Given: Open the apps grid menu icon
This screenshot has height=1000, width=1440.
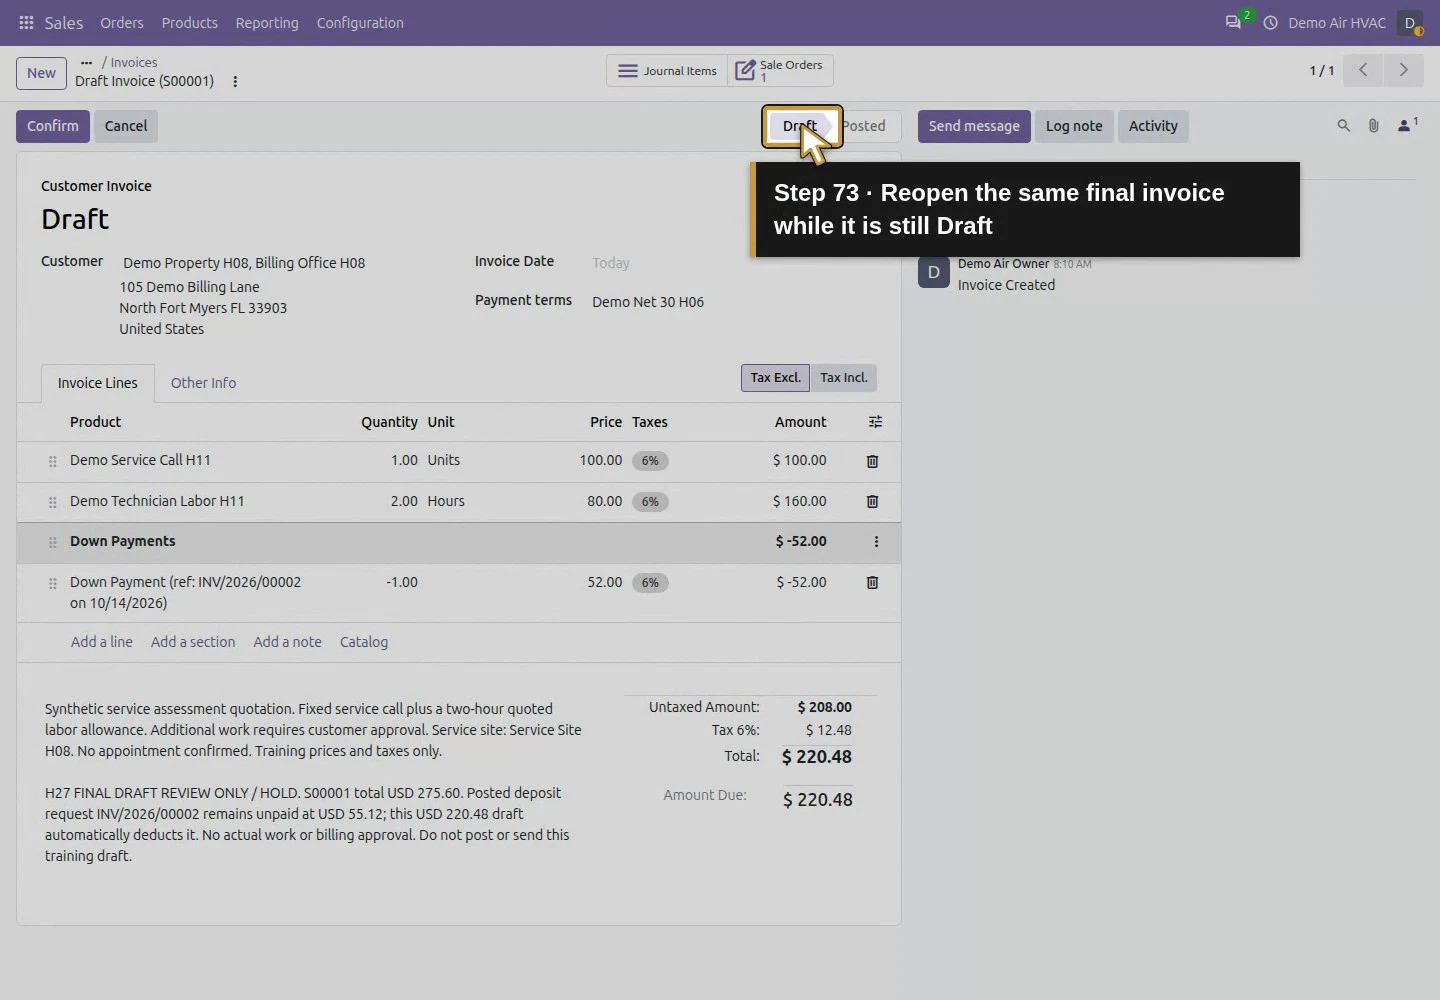Looking at the screenshot, I should (x=26, y=22).
